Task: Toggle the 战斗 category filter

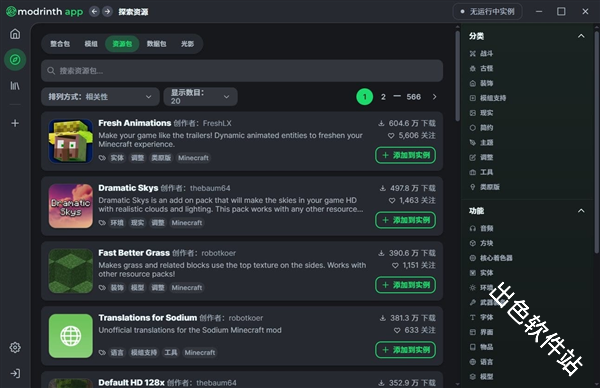Action: click(481, 54)
